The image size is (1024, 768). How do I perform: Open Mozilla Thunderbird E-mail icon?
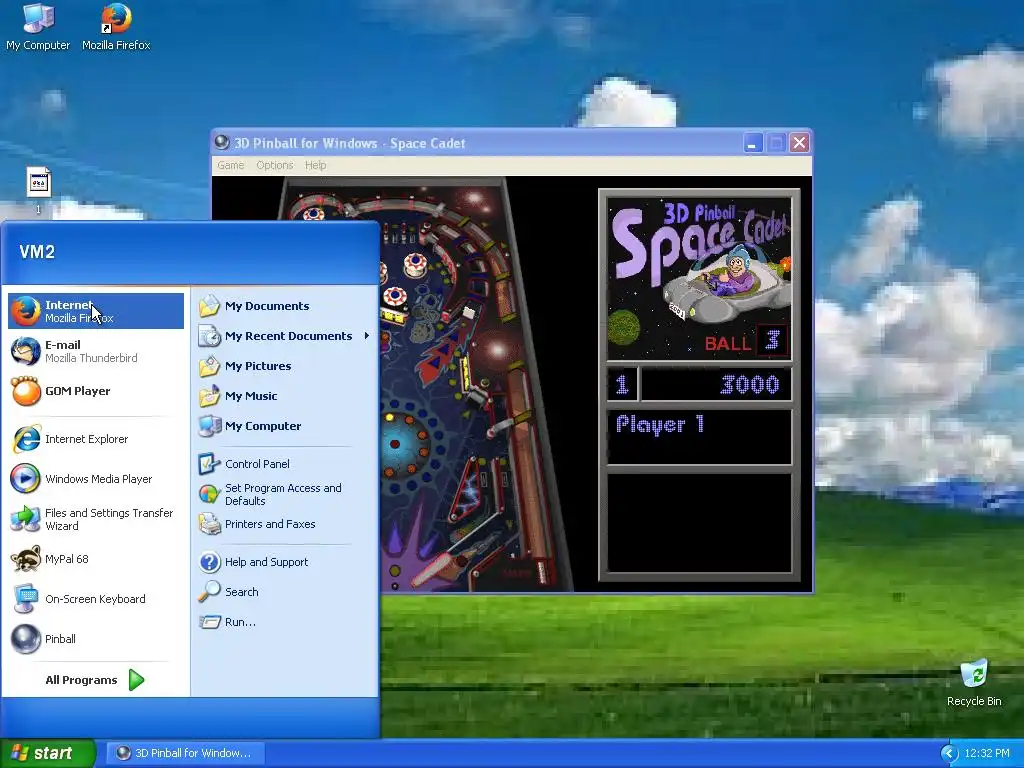25,351
